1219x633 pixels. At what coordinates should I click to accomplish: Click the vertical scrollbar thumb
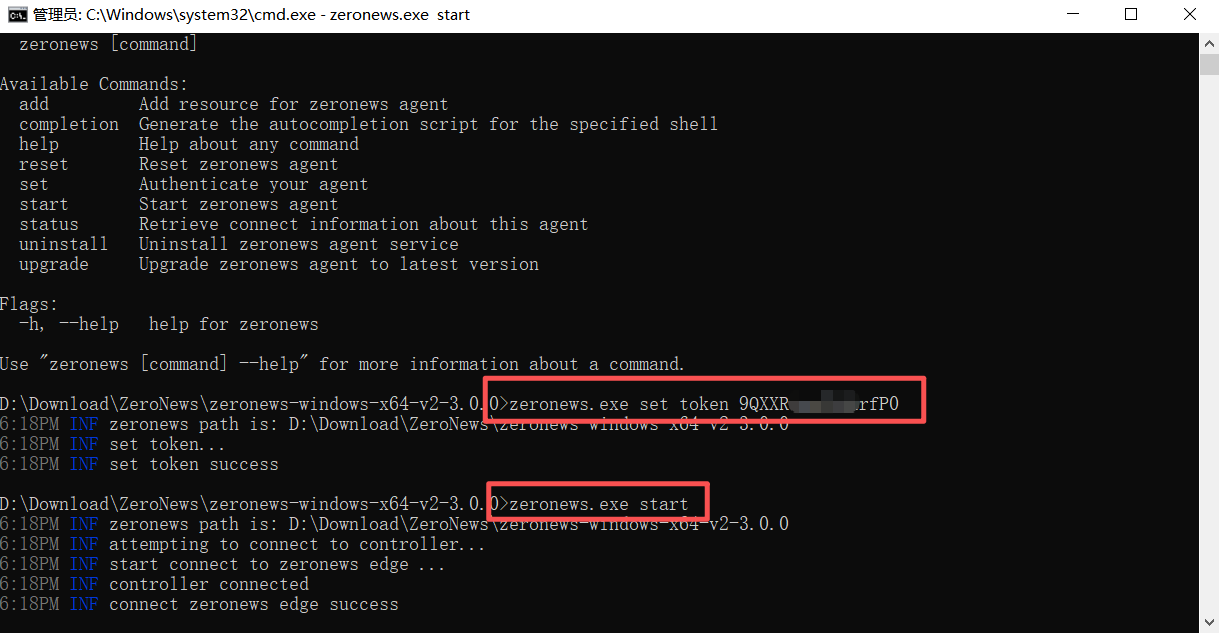click(1209, 64)
